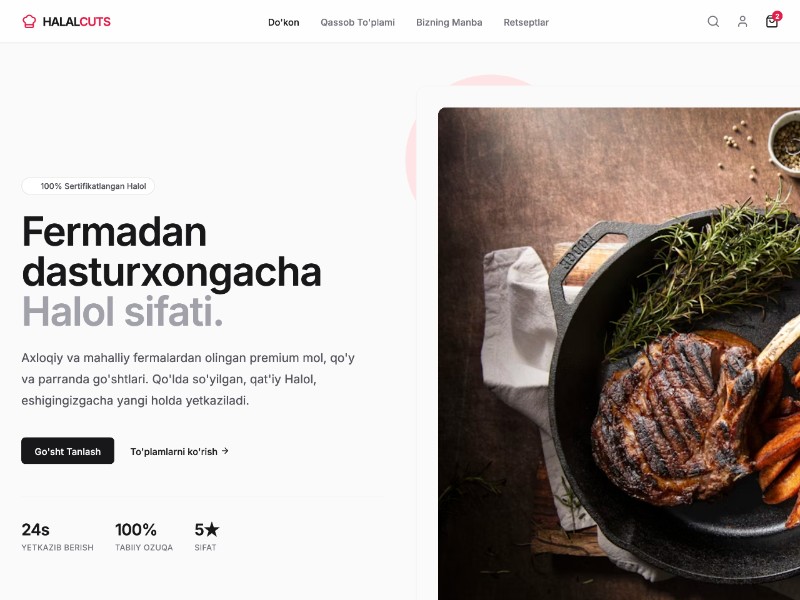Click the Fermadan dasturxongacha headline
This screenshot has height=600, width=800.
[171, 252]
